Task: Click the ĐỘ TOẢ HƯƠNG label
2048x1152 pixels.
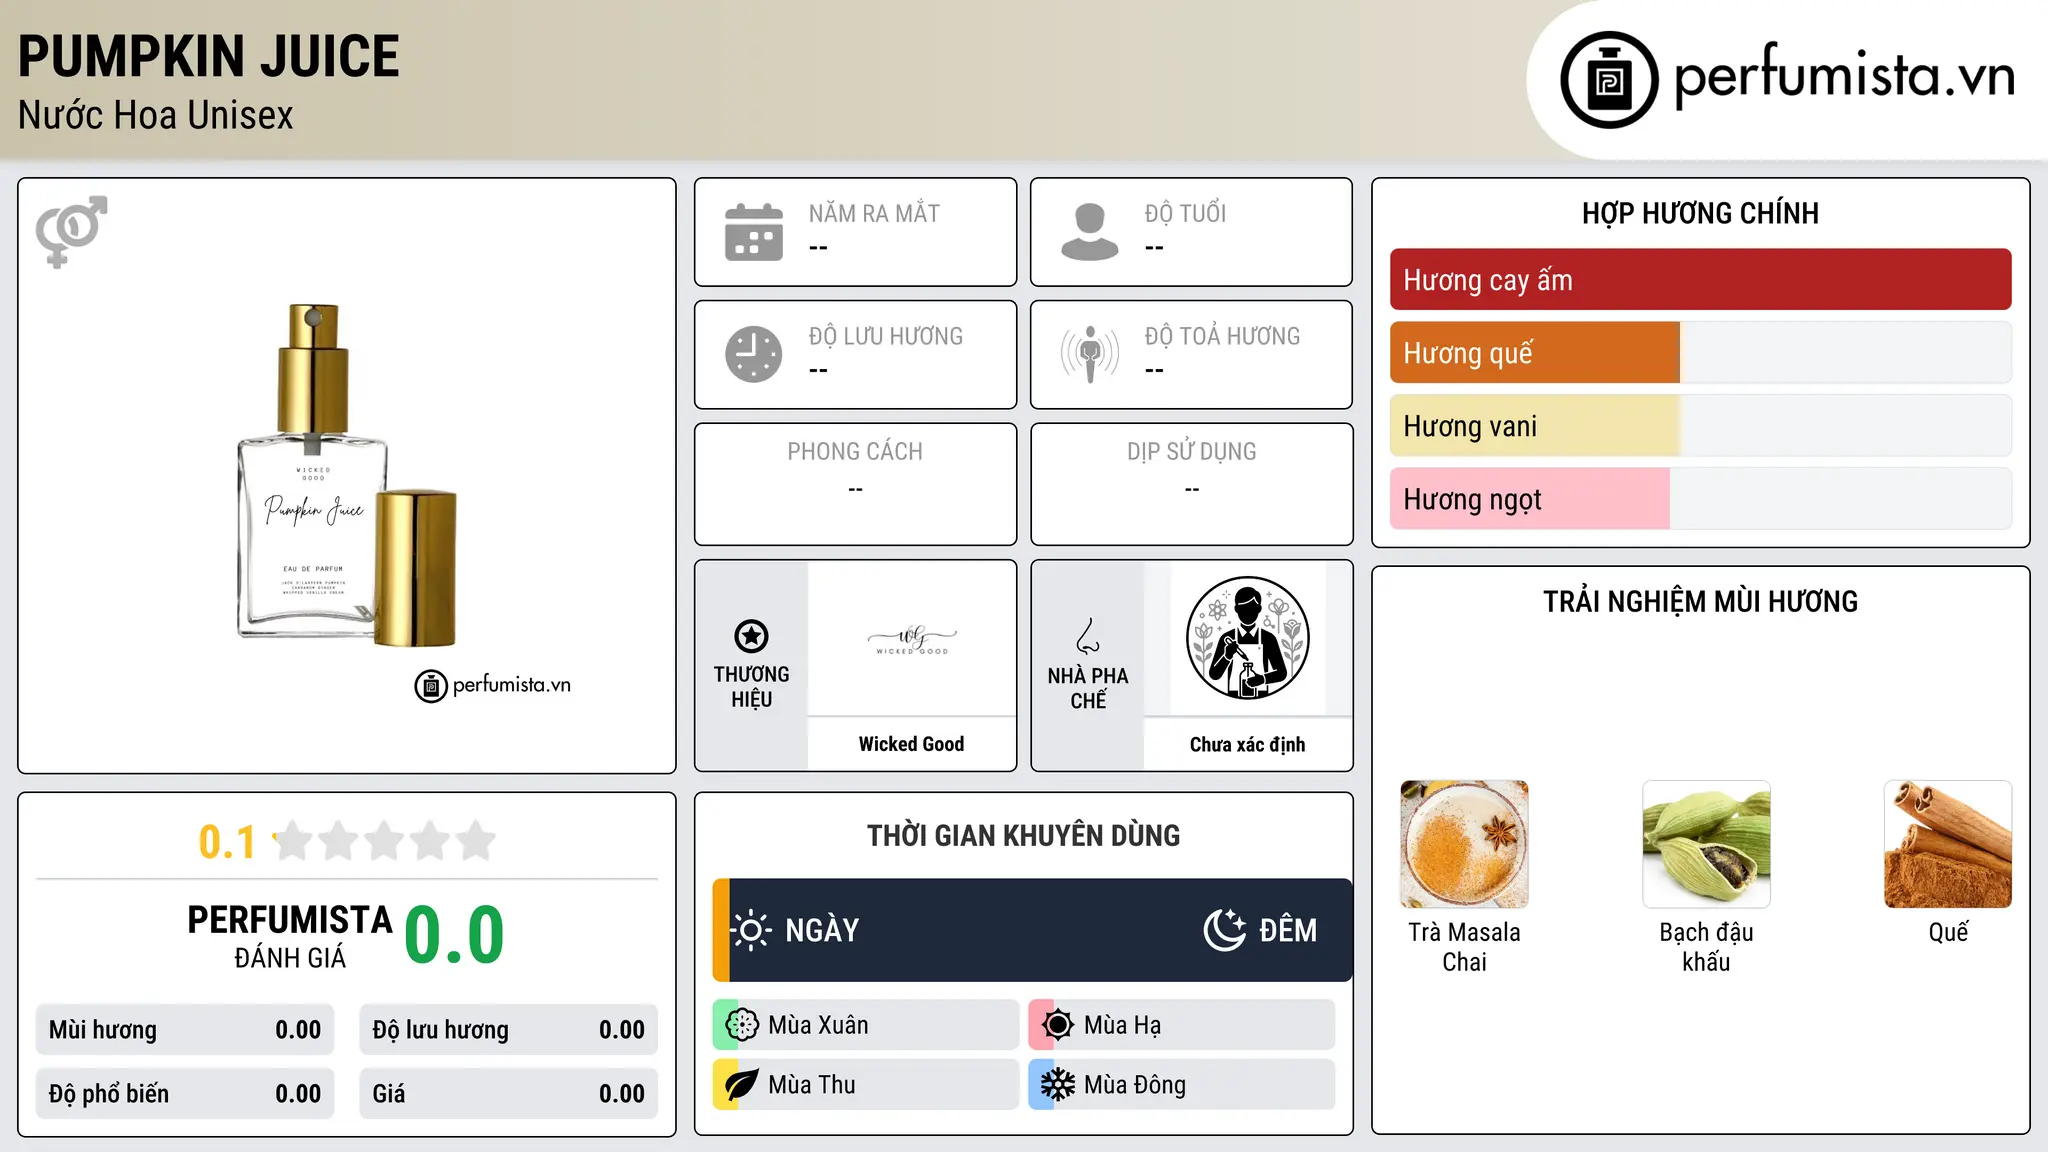Action: point(1222,336)
